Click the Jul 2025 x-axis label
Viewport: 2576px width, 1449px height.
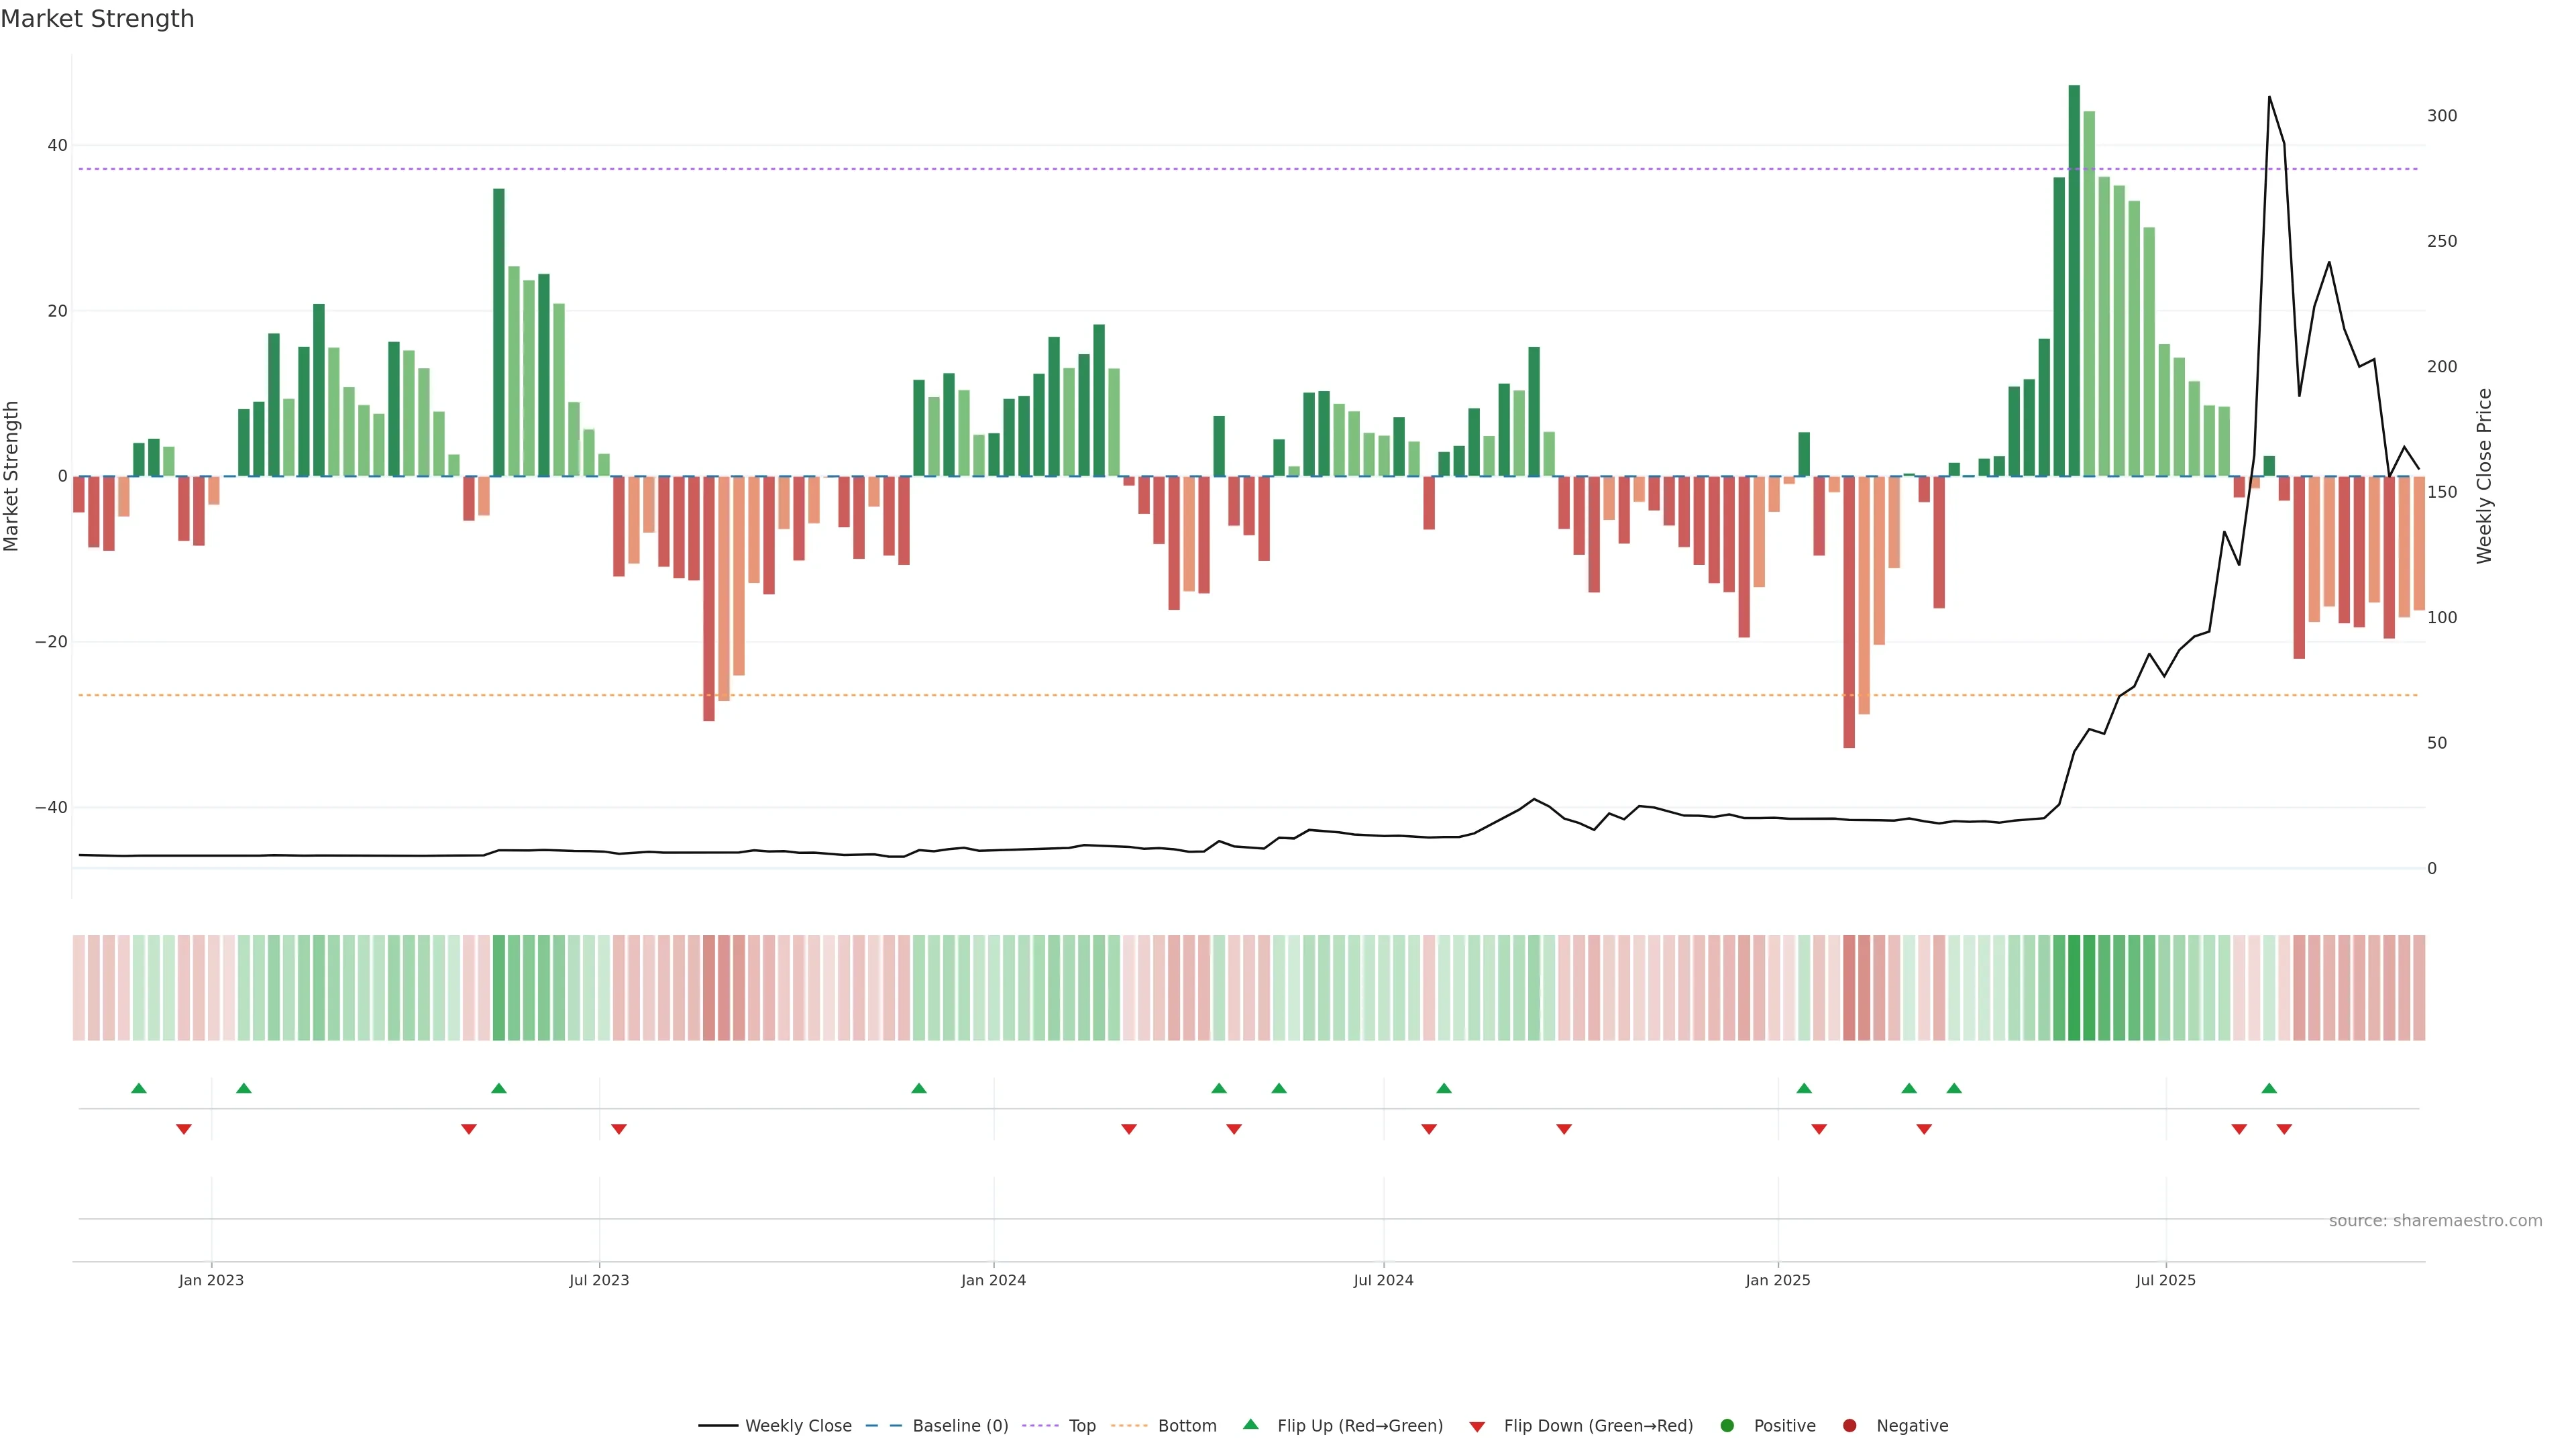[x=2165, y=1280]
